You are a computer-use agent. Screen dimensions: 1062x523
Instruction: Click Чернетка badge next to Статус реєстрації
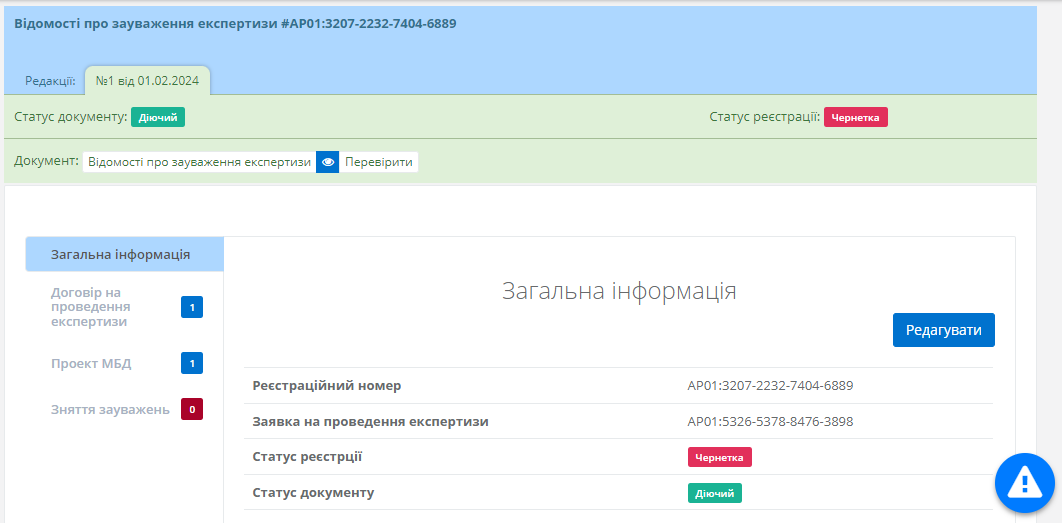click(x=856, y=118)
